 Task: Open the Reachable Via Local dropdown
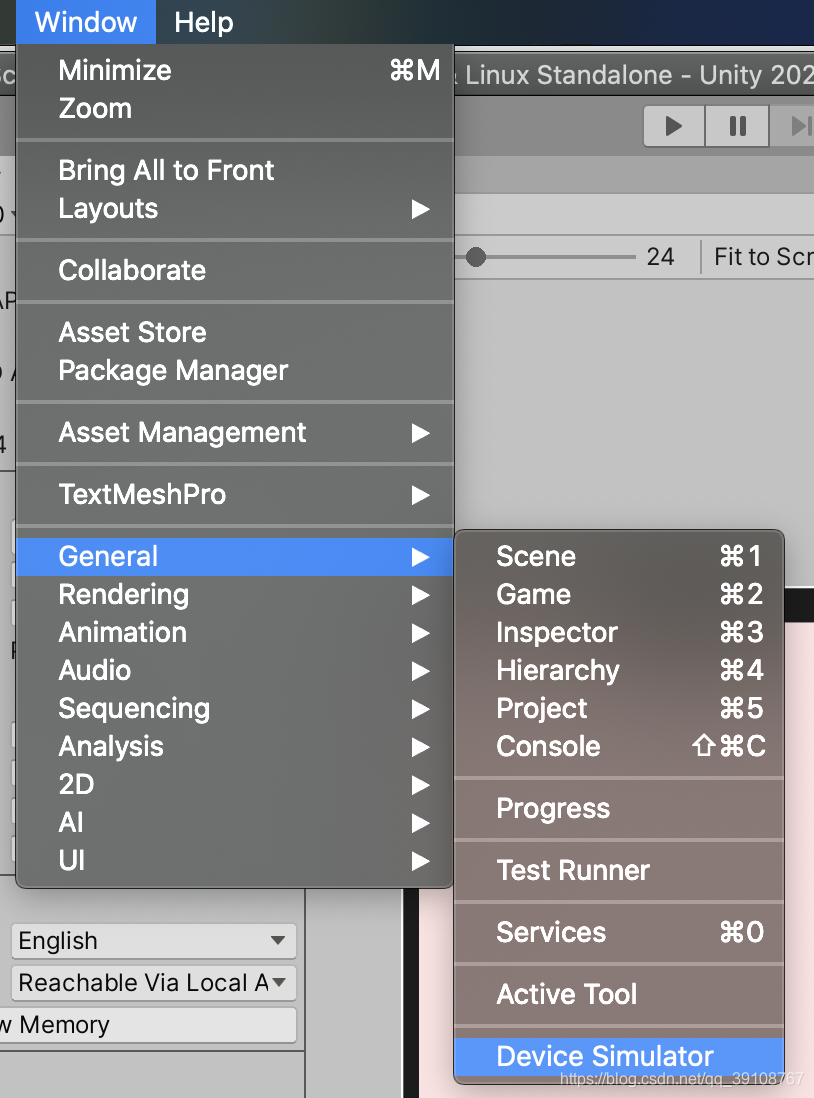(x=154, y=983)
